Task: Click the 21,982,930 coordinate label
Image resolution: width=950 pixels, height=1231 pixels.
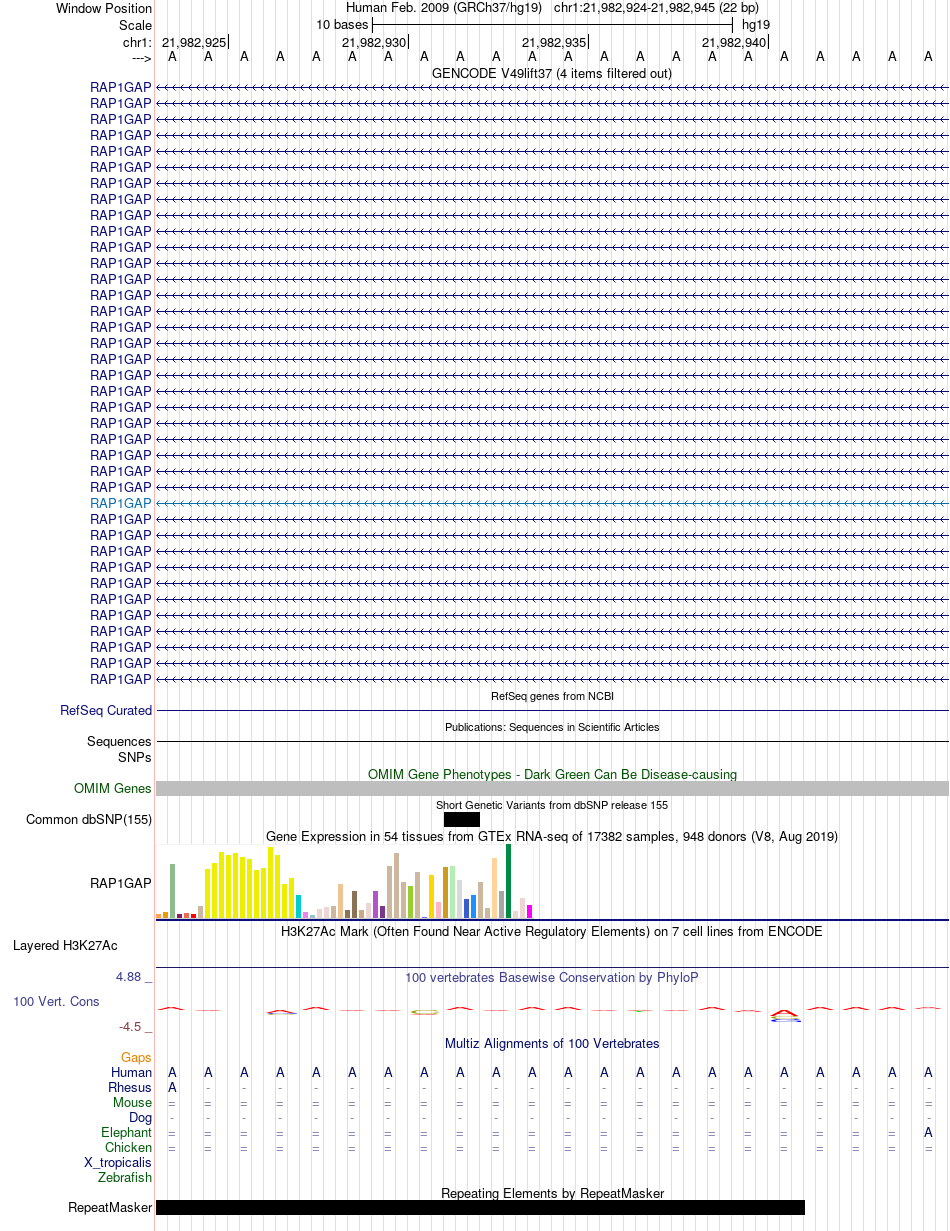Action: point(374,42)
